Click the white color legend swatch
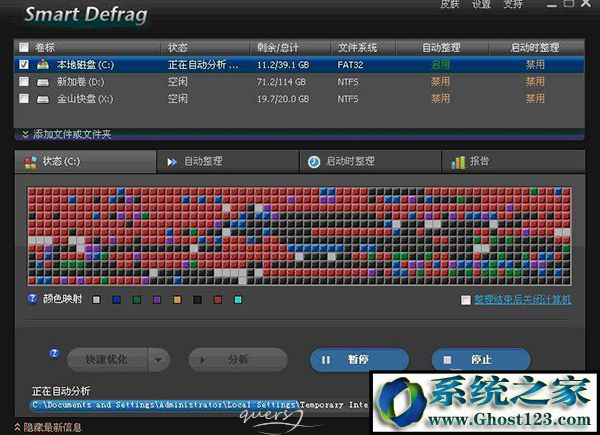The width and height of the screenshot is (600, 435). pyautogui.click(x=96, y=300)
